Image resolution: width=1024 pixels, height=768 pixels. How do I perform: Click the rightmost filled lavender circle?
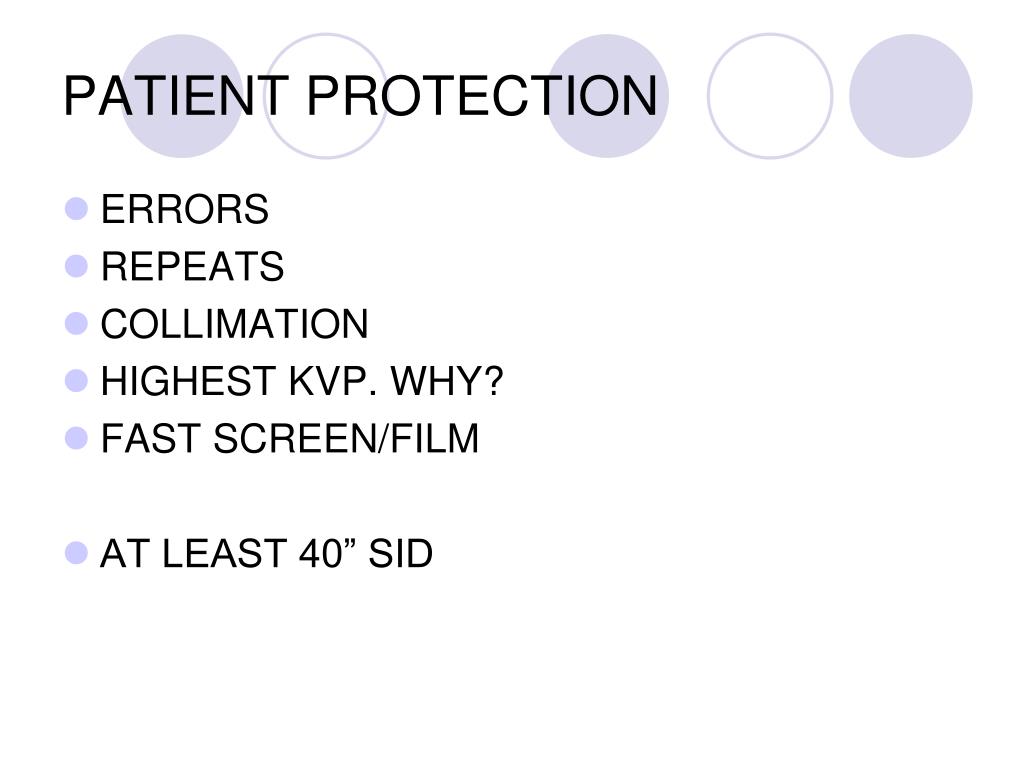(911, 96)
